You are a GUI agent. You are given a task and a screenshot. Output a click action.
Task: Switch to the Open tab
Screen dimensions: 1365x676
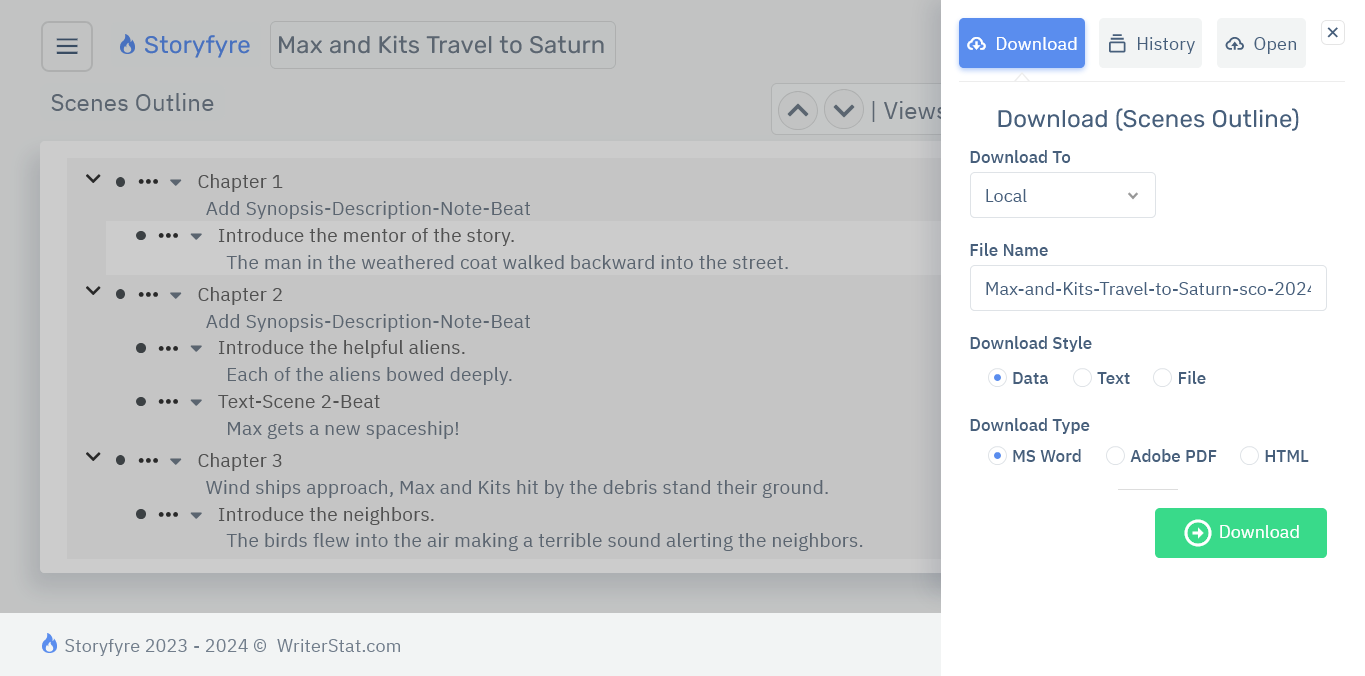coord(1261,43)
